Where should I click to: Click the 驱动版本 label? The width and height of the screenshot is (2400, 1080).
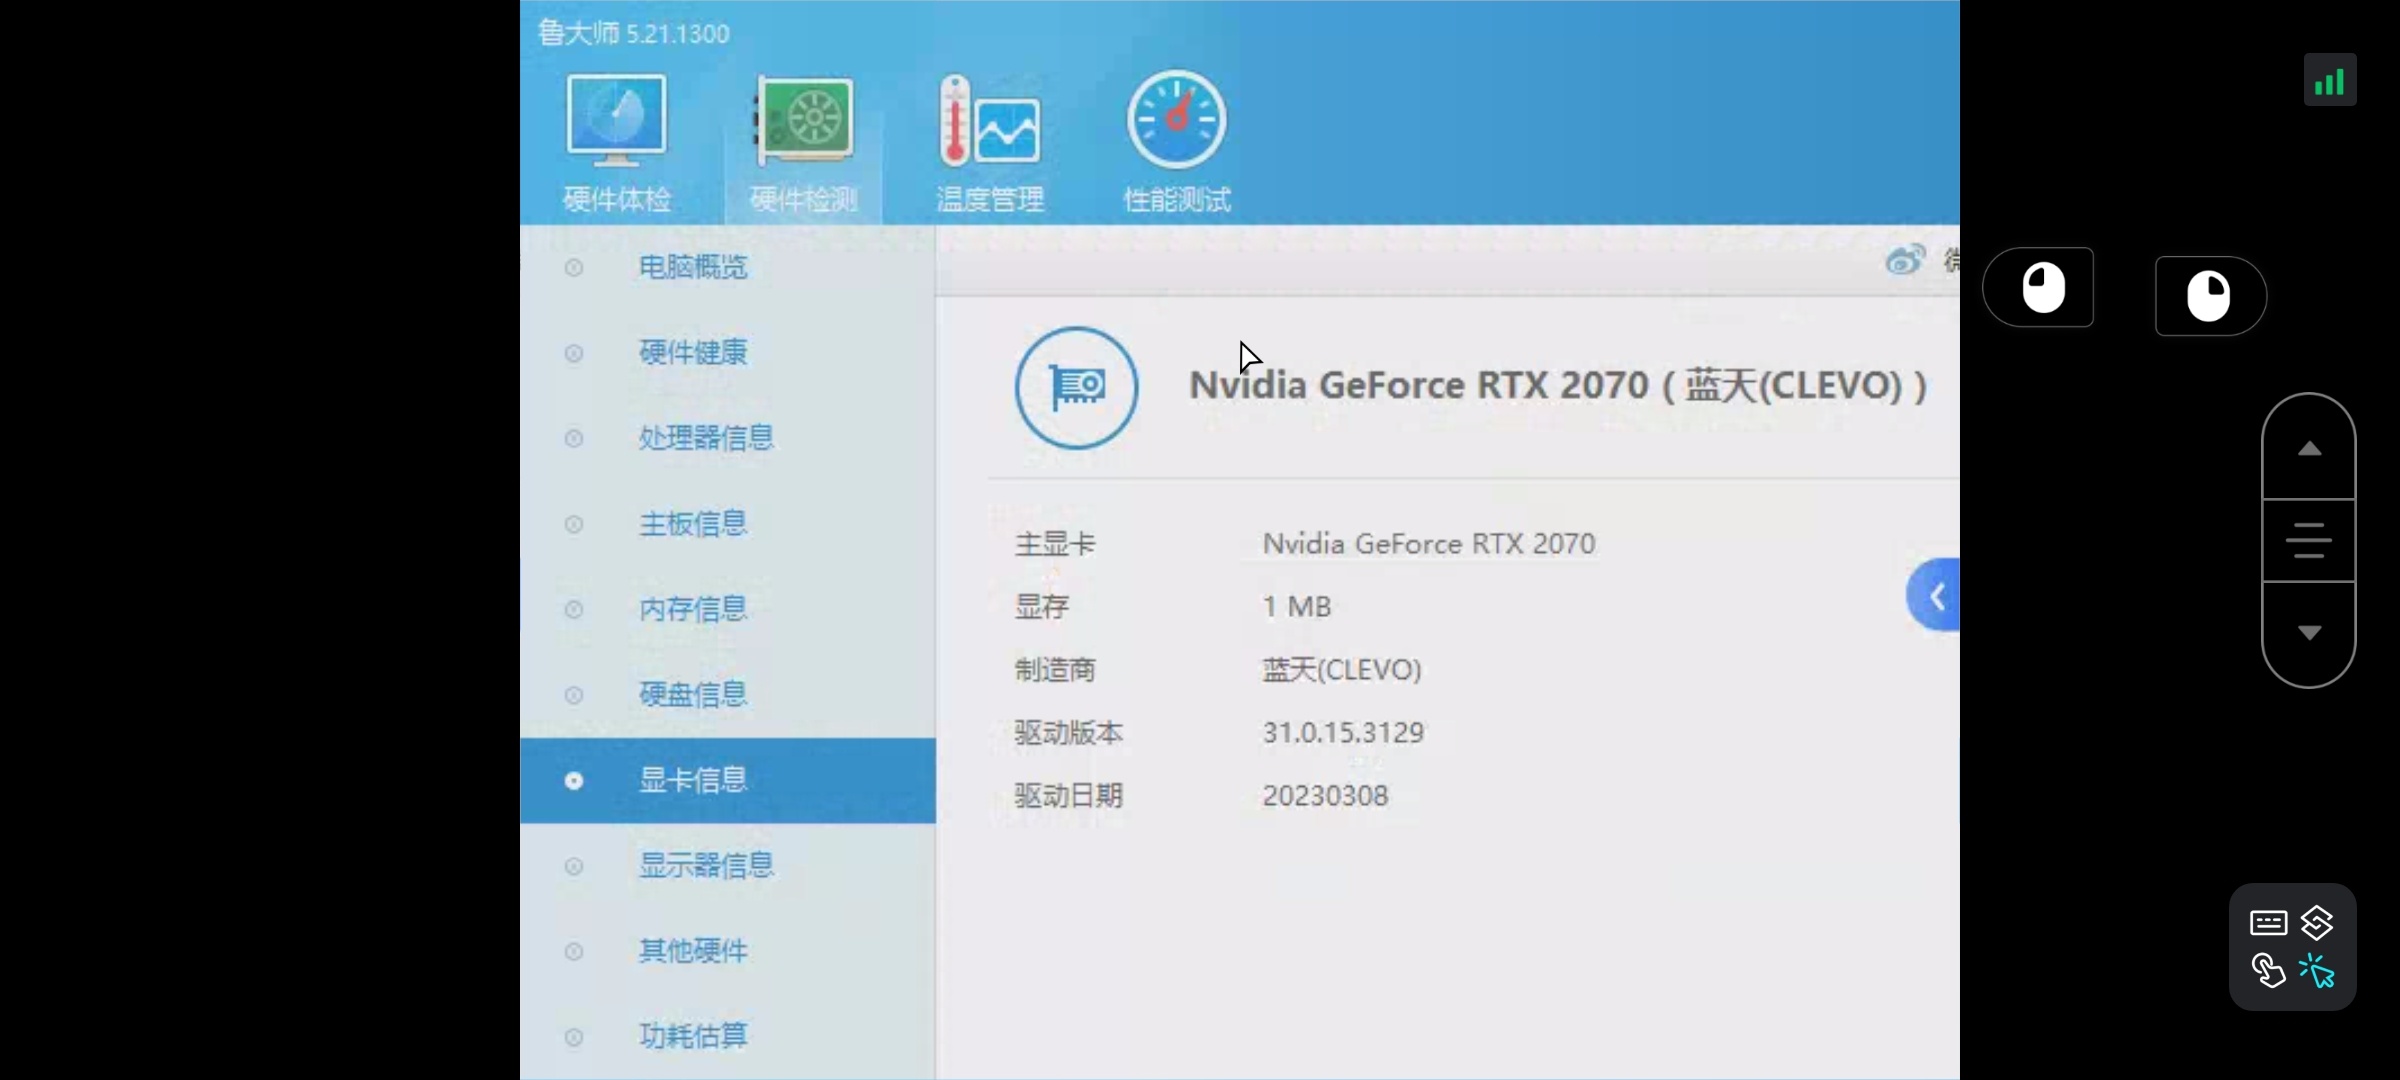click(x=1069, y=733)
